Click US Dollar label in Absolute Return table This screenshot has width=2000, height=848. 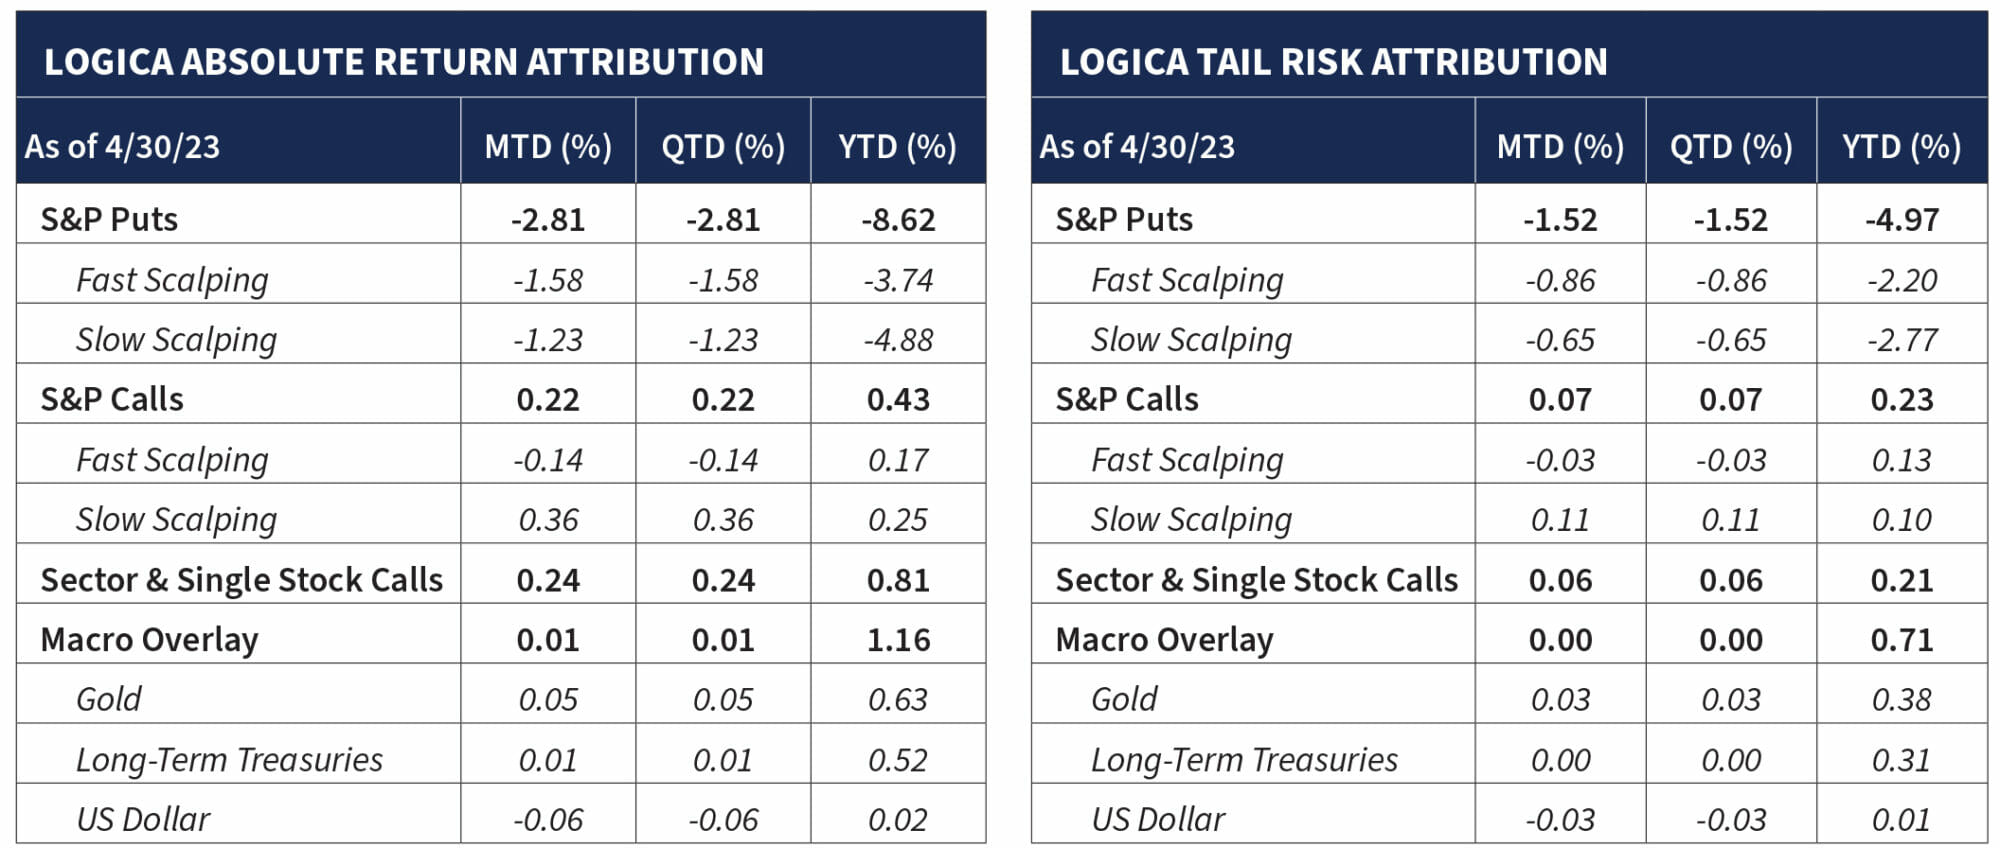[143, 819]
